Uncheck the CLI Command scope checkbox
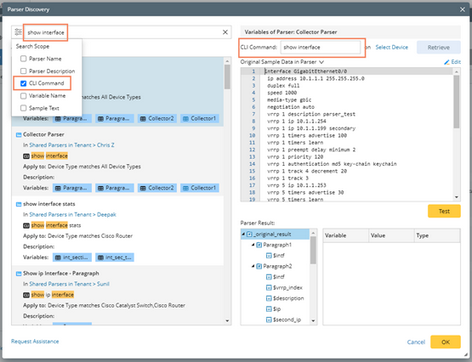Viewport: 472px width, 362px height. click(23, 83)
